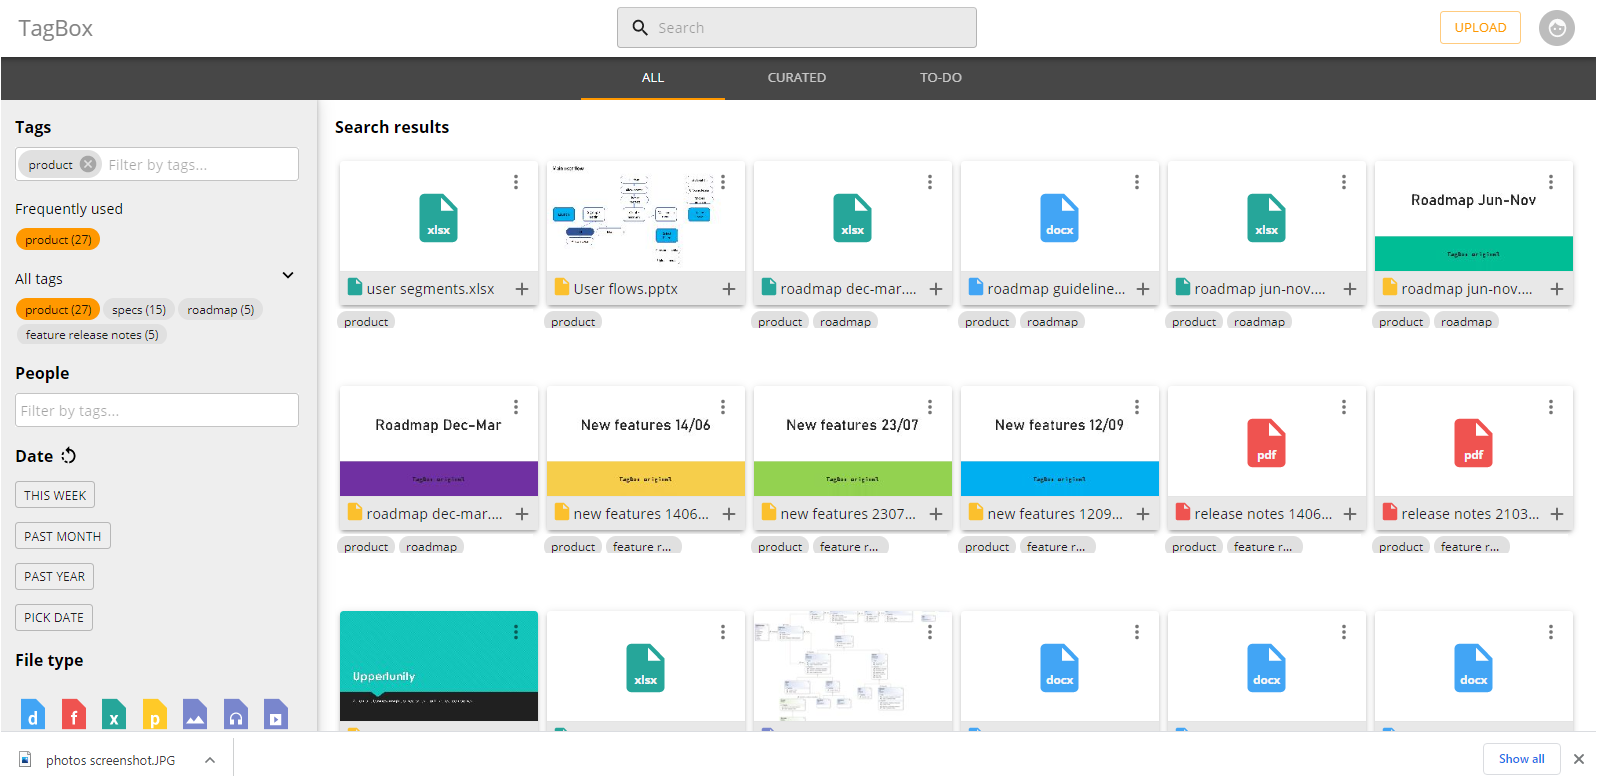
Task: Open three-dot menu on Roadmap Jun-Nov slide card
Action: click(x=1551, y=182)
